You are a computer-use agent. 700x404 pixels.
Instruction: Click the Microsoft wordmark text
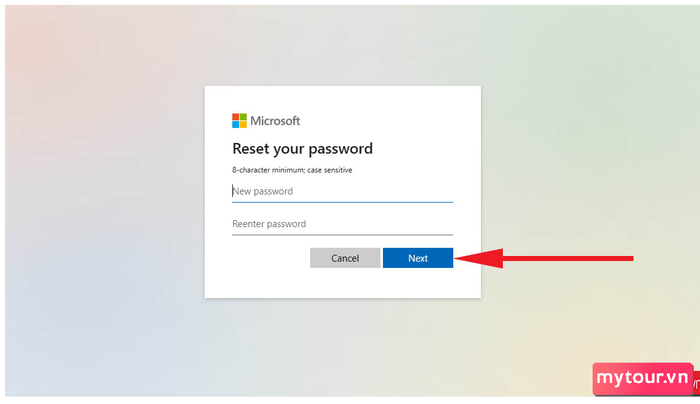click(x=275, y=121)
